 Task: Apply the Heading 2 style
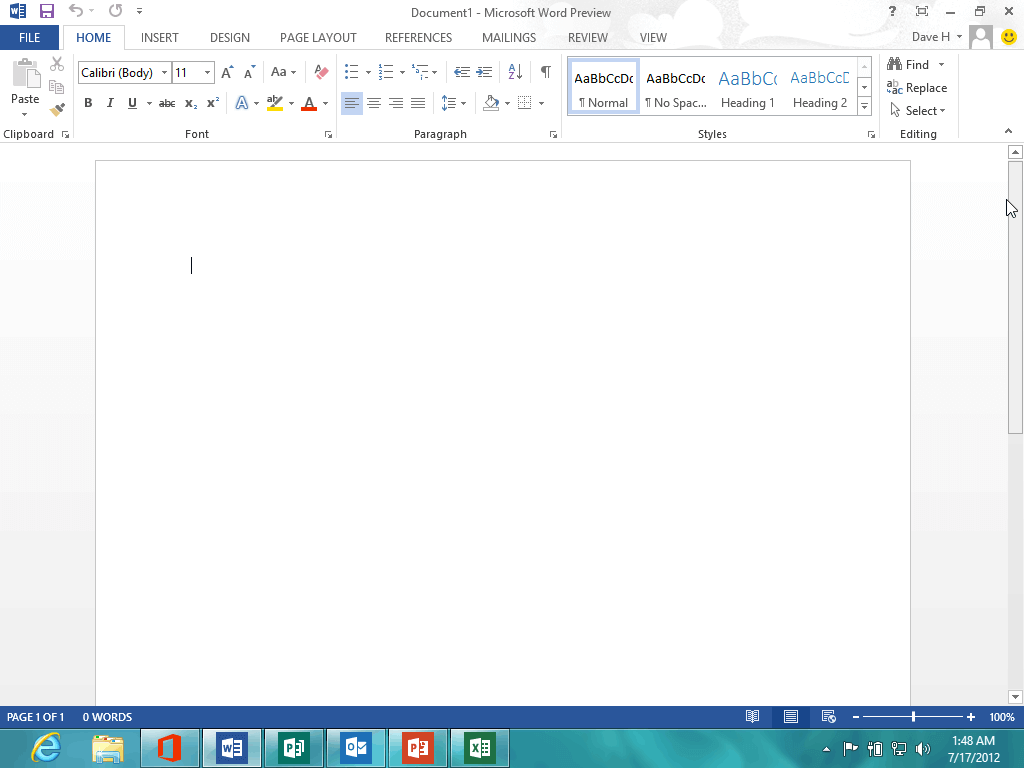[820, 87]
